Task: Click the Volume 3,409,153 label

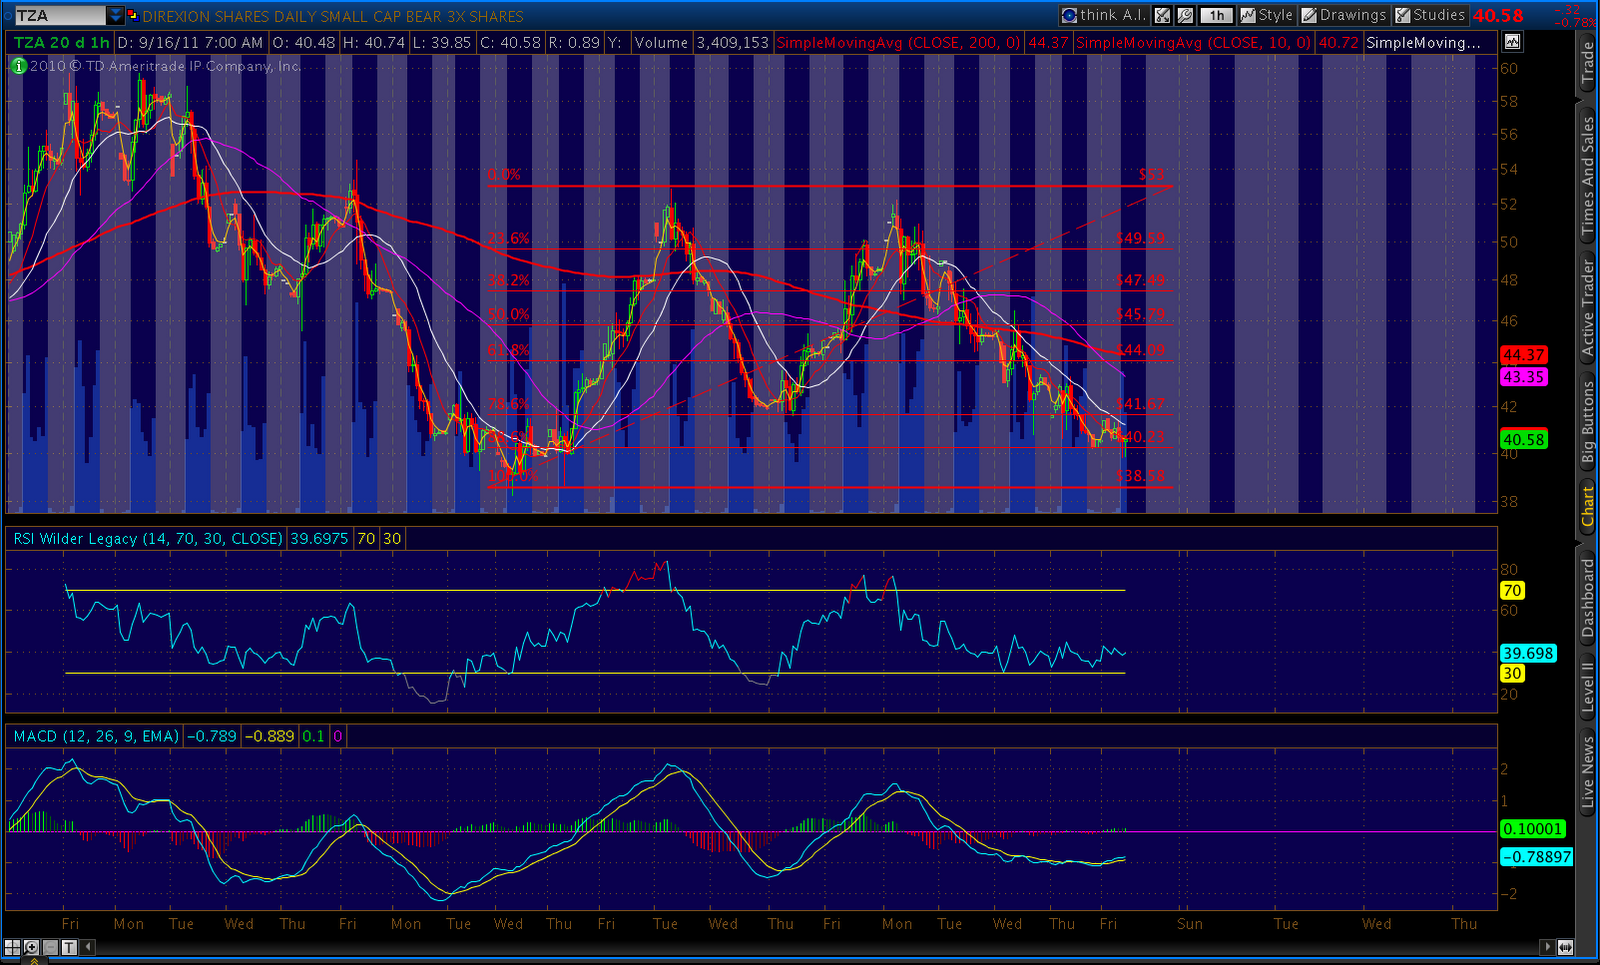Action: (x=701, y=42)
